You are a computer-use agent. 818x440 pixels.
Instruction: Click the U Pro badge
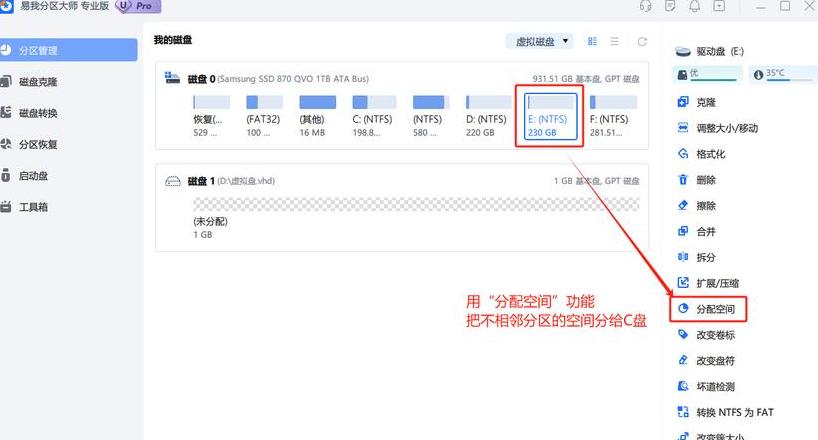[138, 6]
